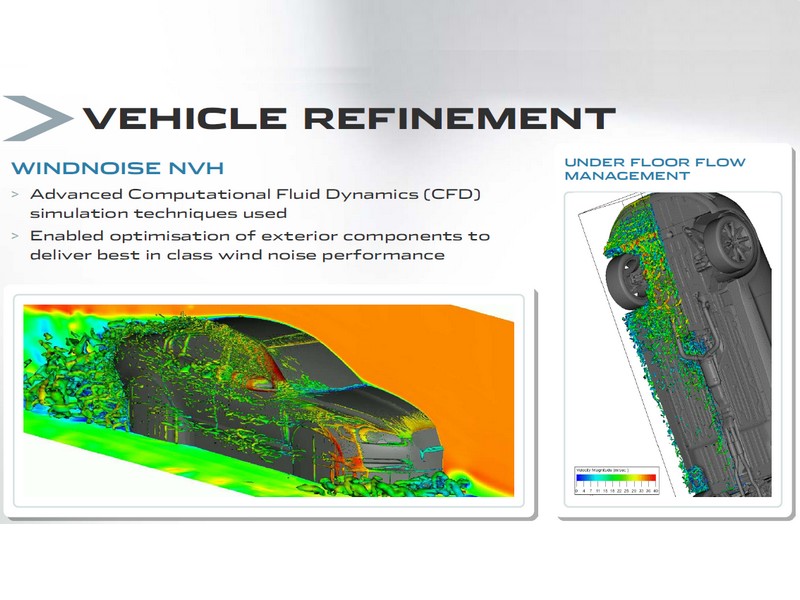
Task: Click the bullet about CFD simulation techniques
Action: click(255, 204)
